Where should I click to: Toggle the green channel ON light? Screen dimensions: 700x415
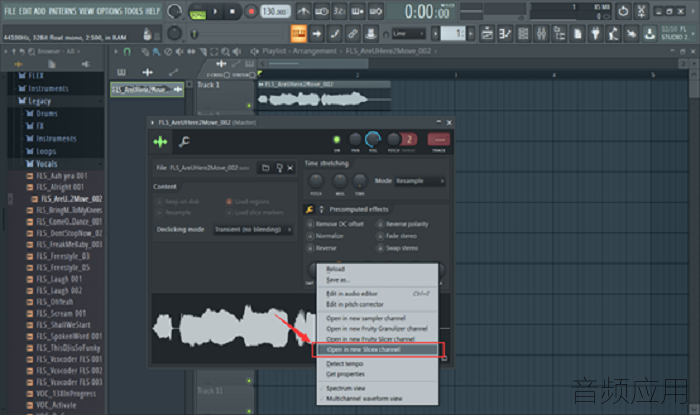click(337, 140)
